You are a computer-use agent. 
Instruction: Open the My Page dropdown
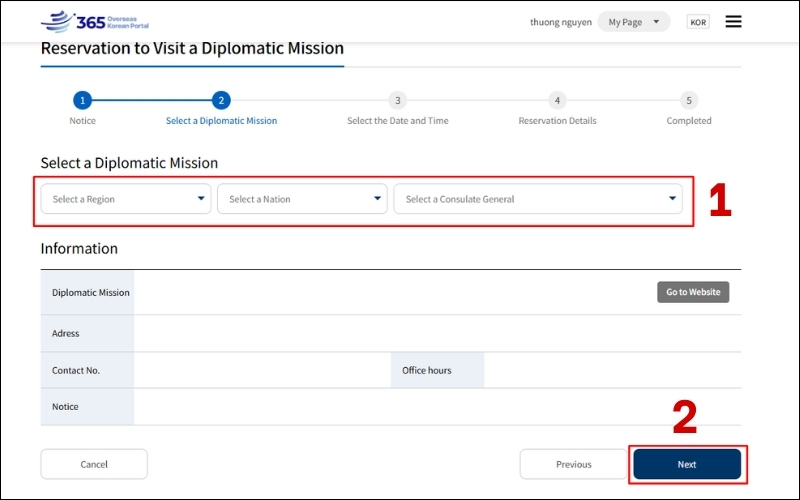tap(634, 22)
